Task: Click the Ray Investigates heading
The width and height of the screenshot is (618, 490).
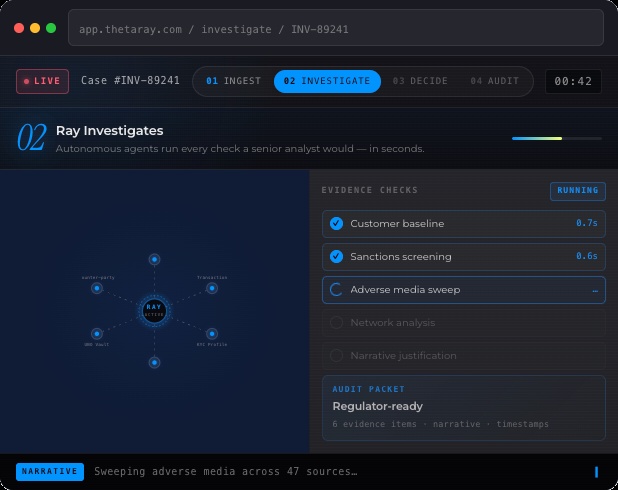Action: (110, 130)
